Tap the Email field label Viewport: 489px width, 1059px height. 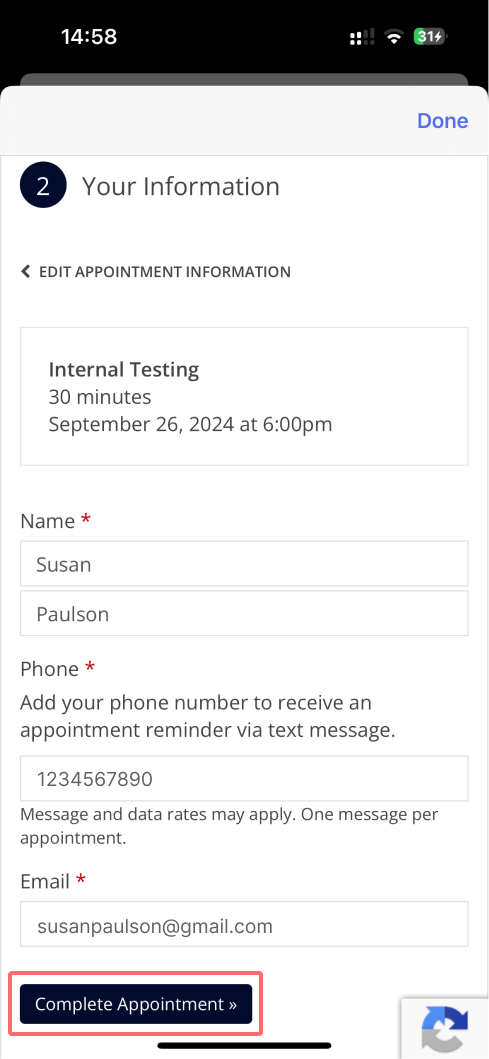coord(45,881)
